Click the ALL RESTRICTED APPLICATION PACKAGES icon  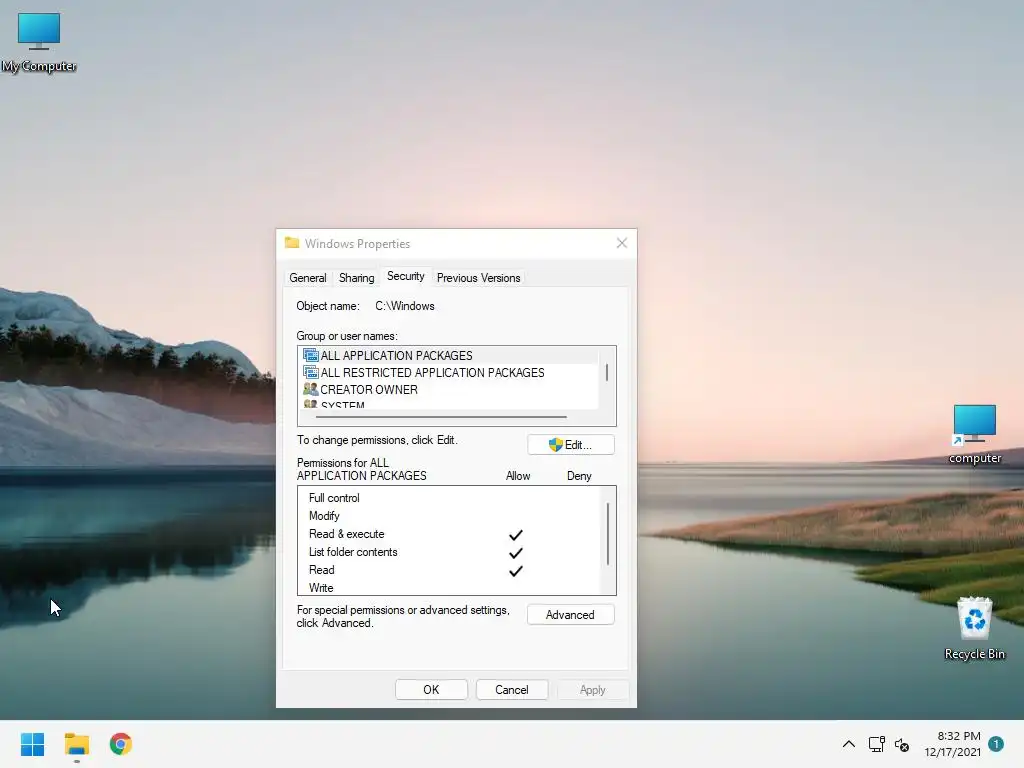tap(311, 372)
